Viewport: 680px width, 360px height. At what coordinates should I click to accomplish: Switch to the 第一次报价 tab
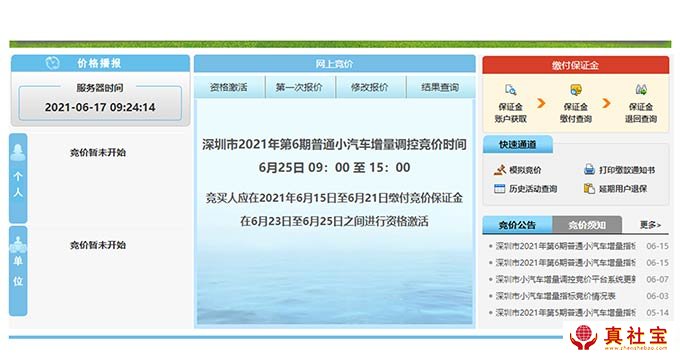click(x=299, y=87)
